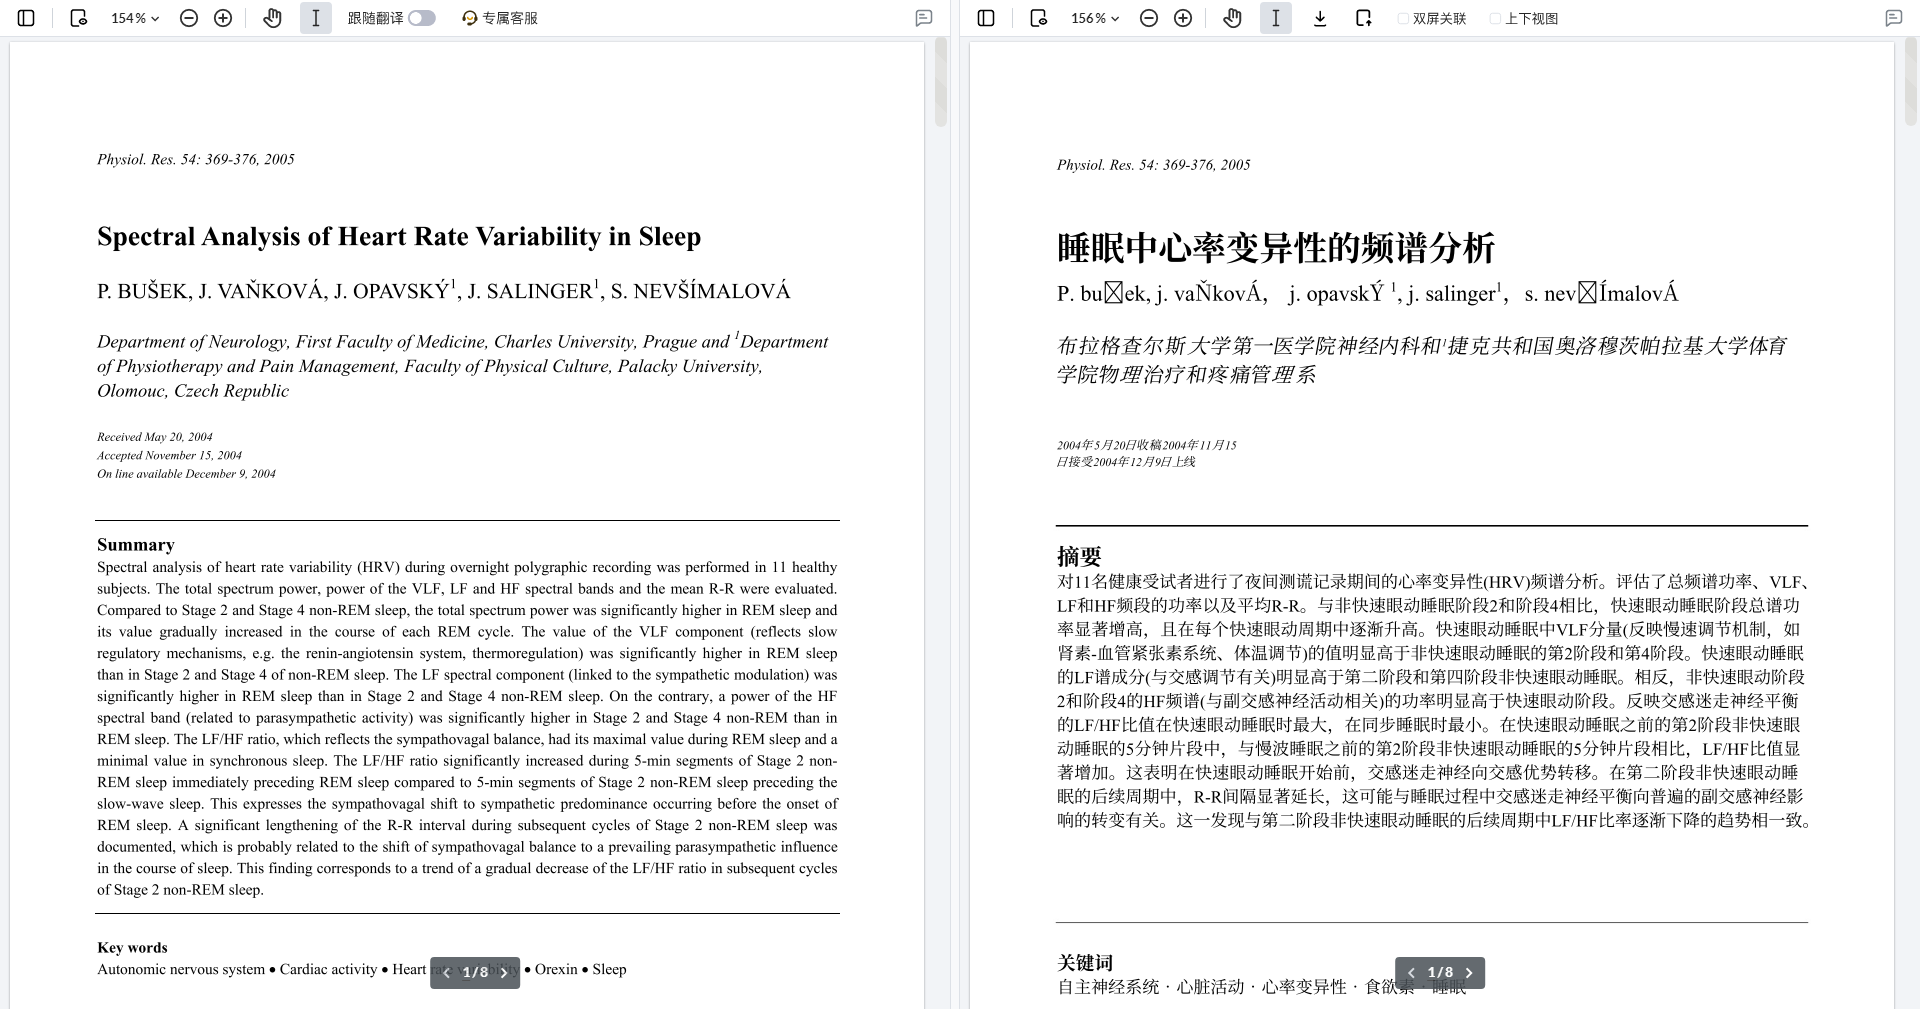
Task: Toggle sidebar in left original pane
Action: (27, 18)
